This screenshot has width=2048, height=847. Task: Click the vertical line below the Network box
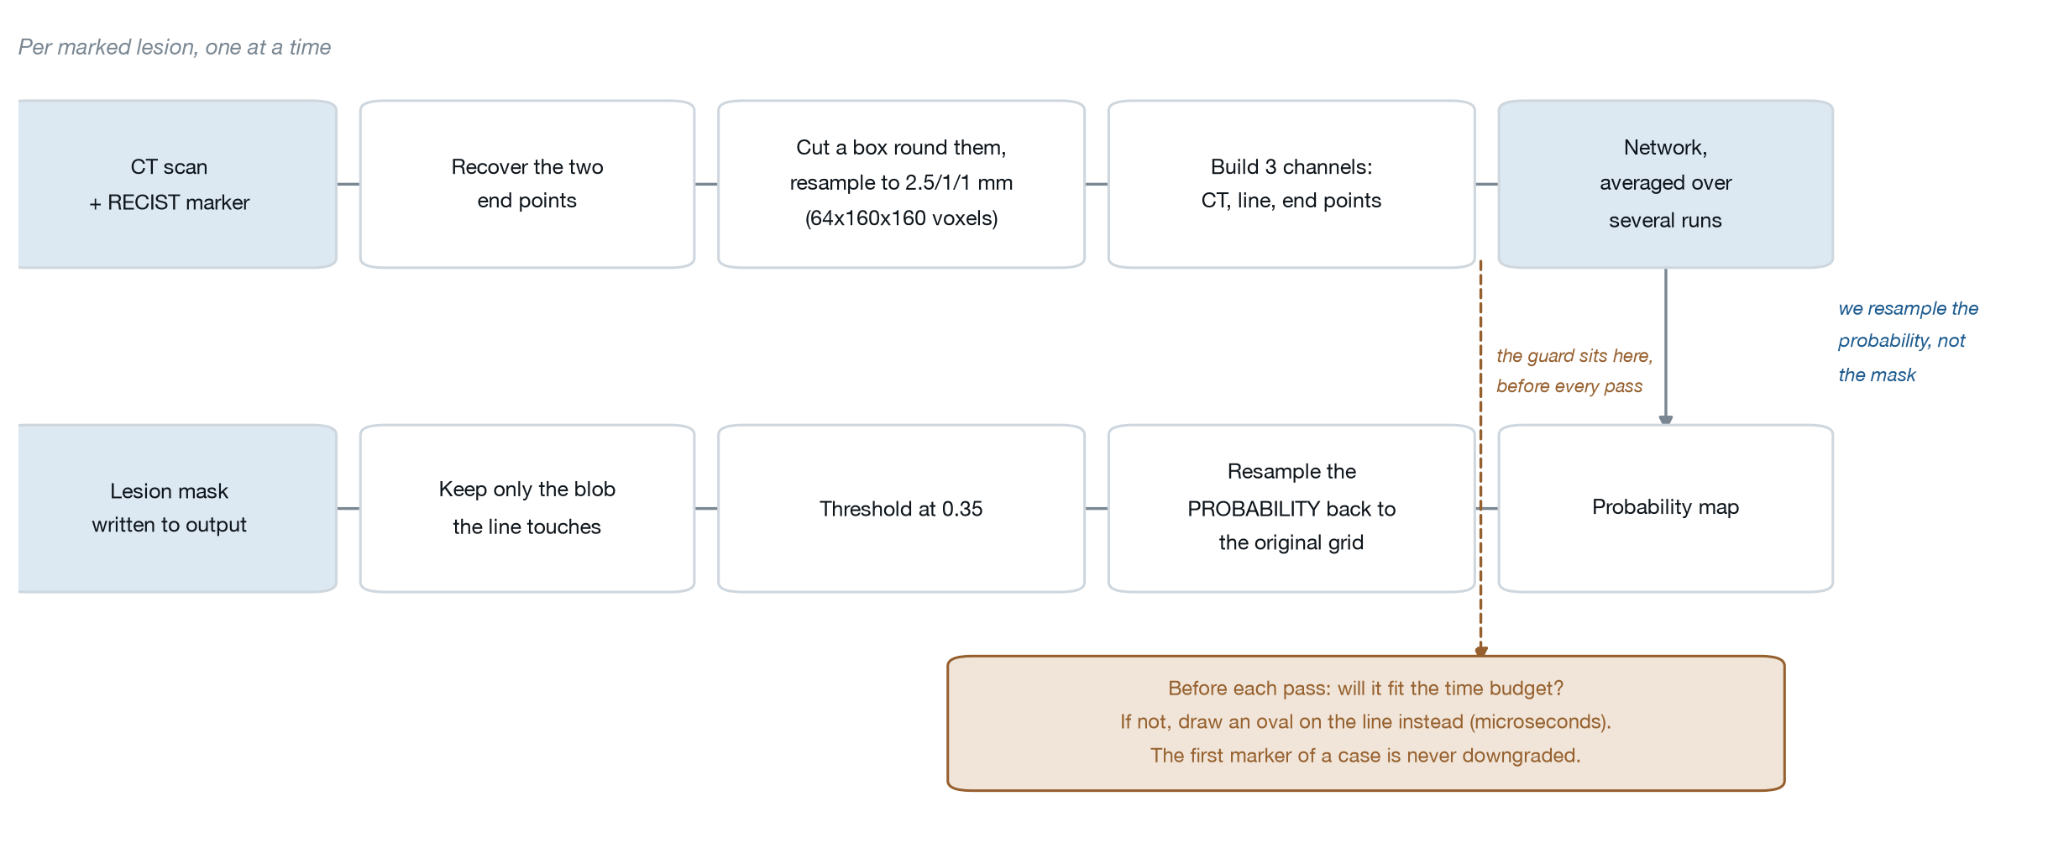[x=1665, y=342]
